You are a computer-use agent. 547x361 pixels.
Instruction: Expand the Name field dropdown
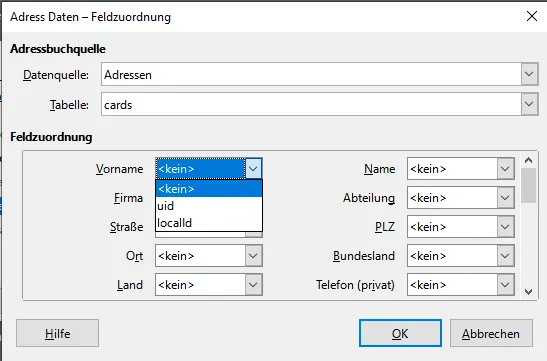[505, 169]
